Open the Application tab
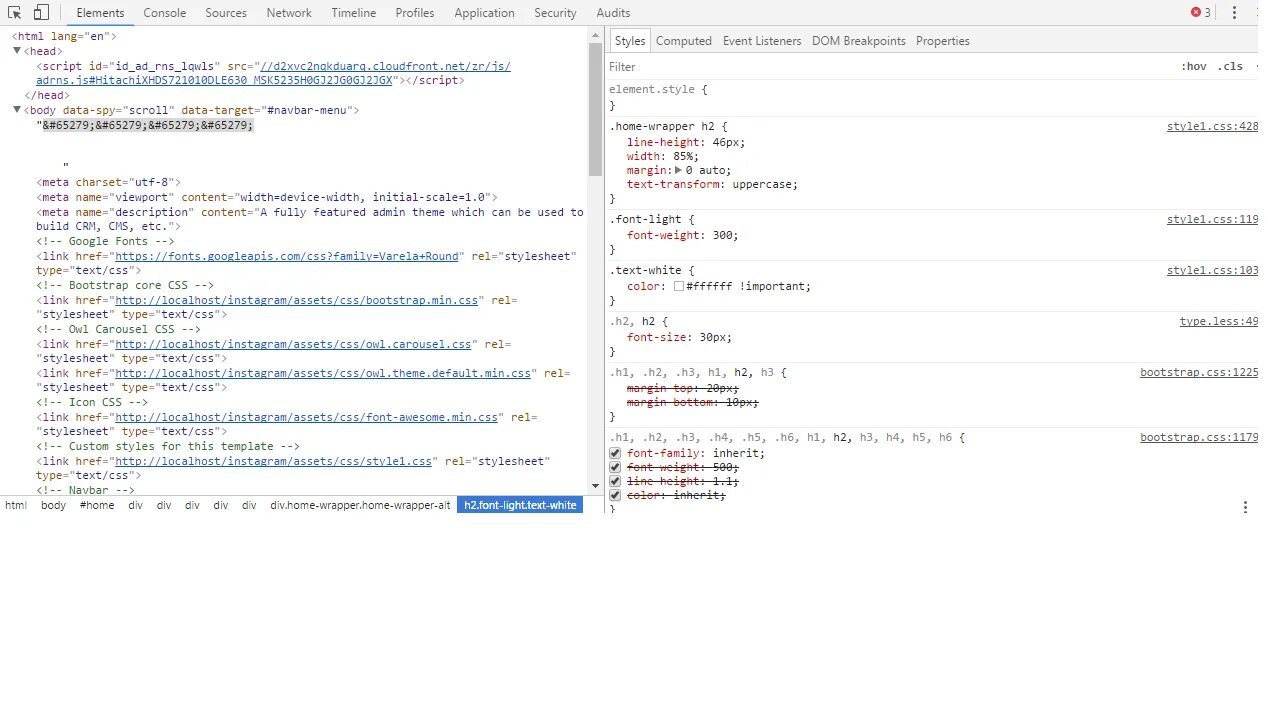 tap(485, 13)
